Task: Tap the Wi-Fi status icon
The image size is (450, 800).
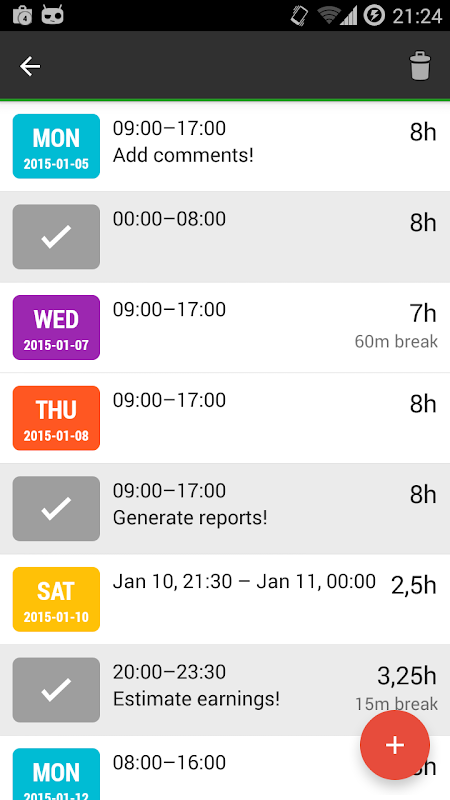Action: pos(329,15)
